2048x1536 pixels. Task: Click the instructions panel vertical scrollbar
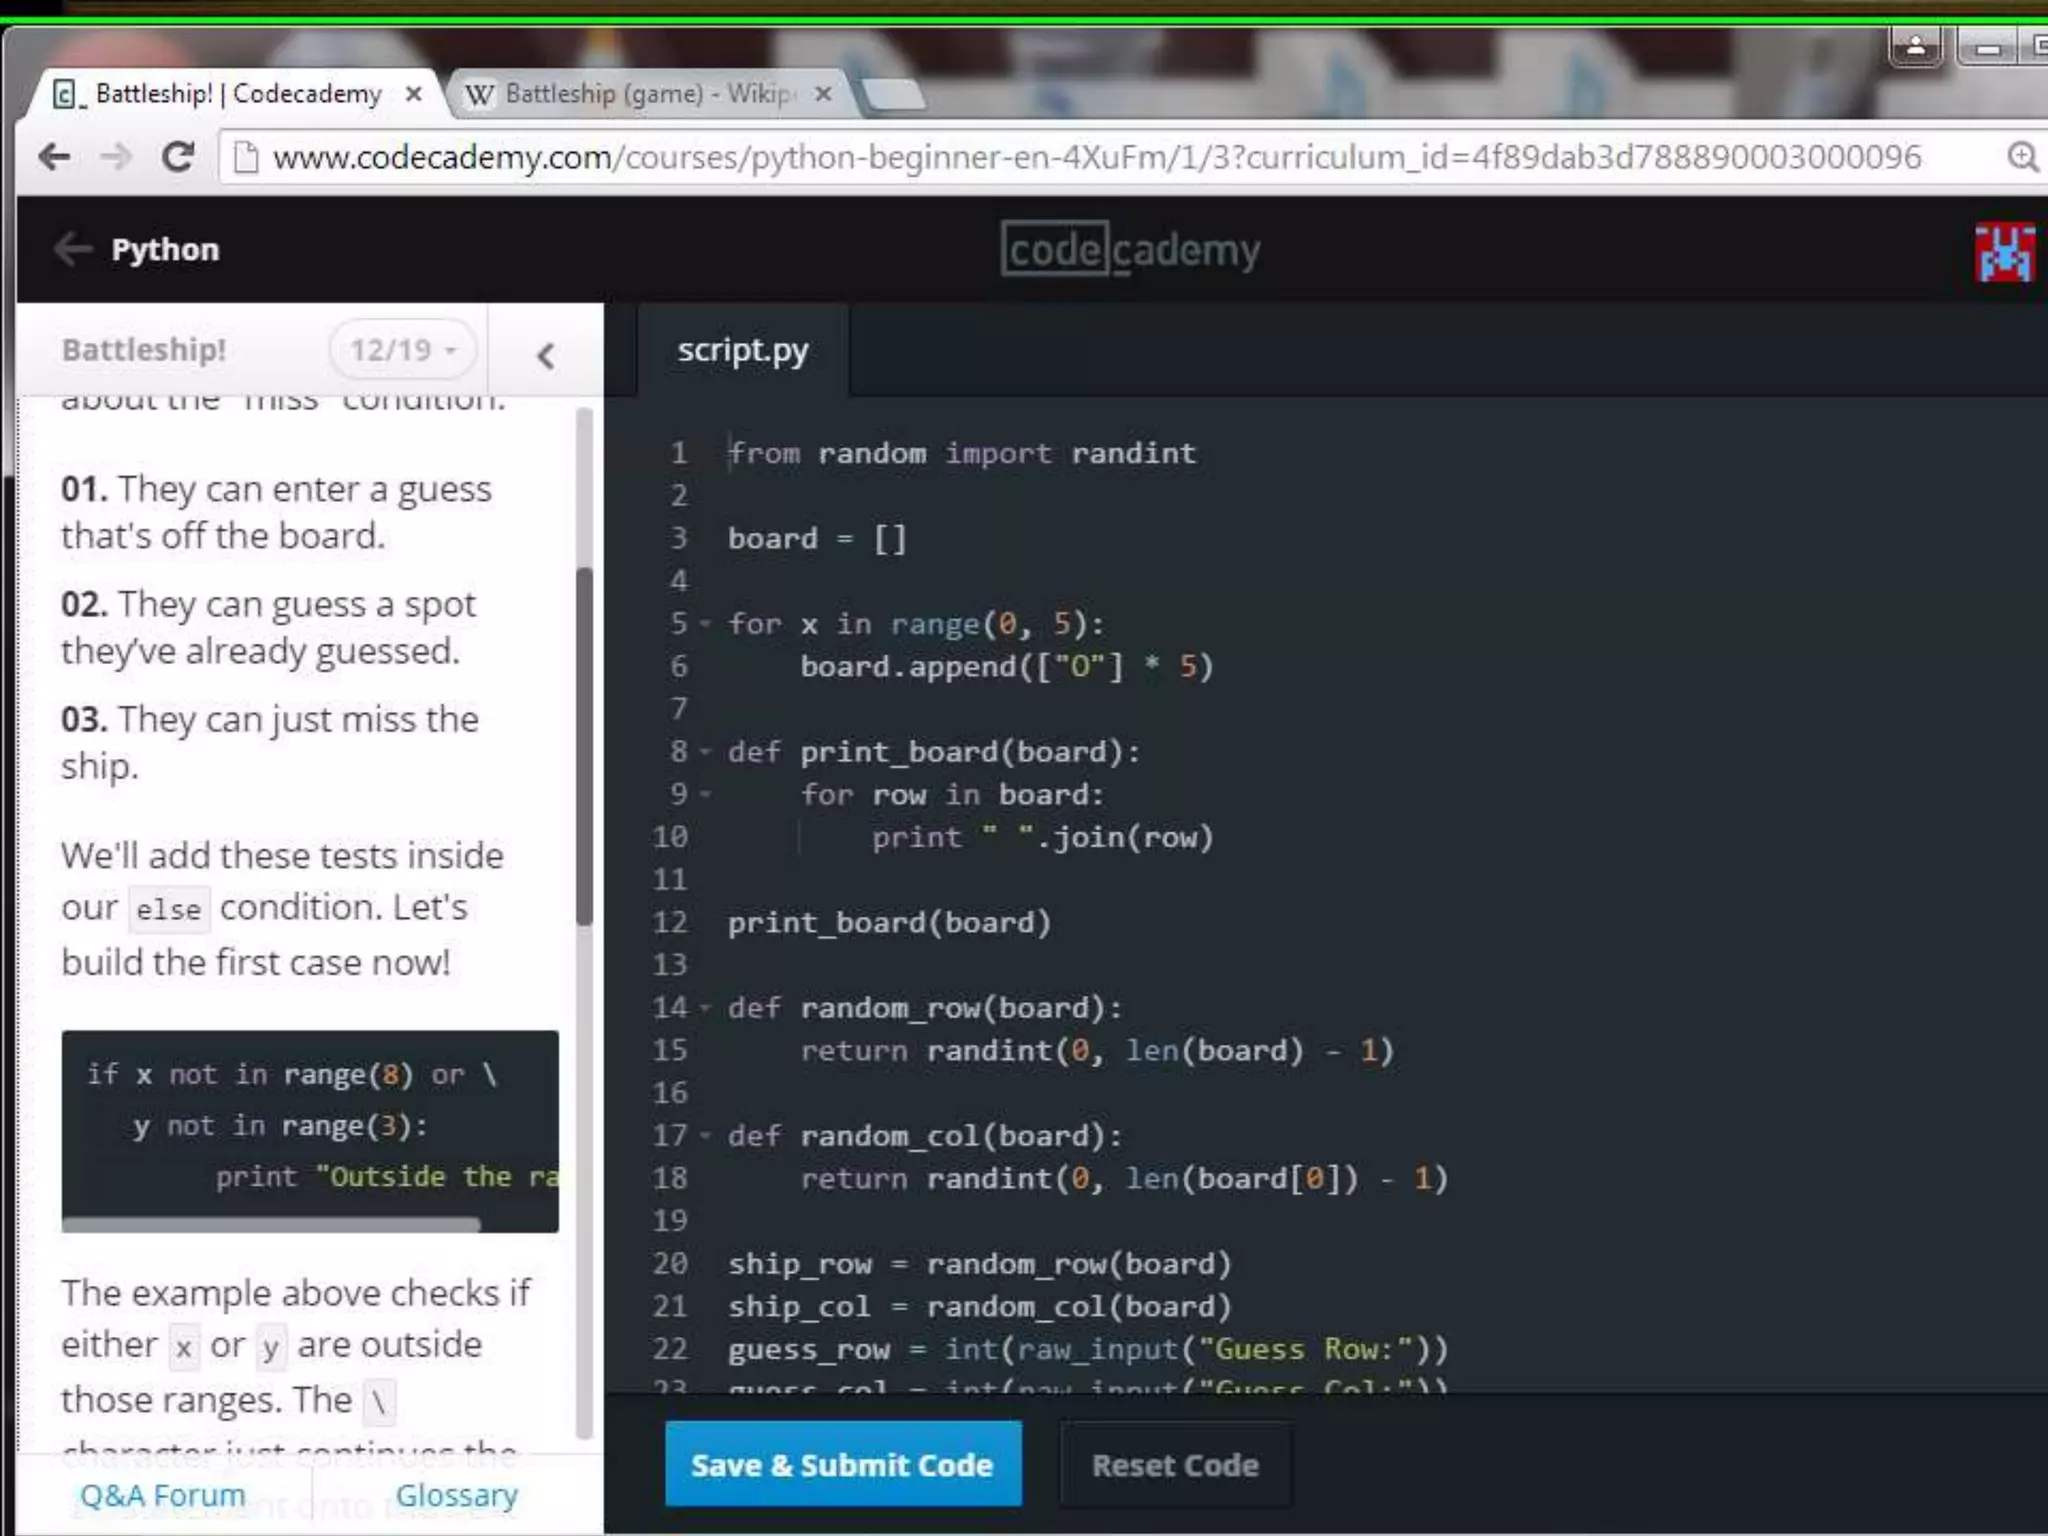tap(585, 745)
